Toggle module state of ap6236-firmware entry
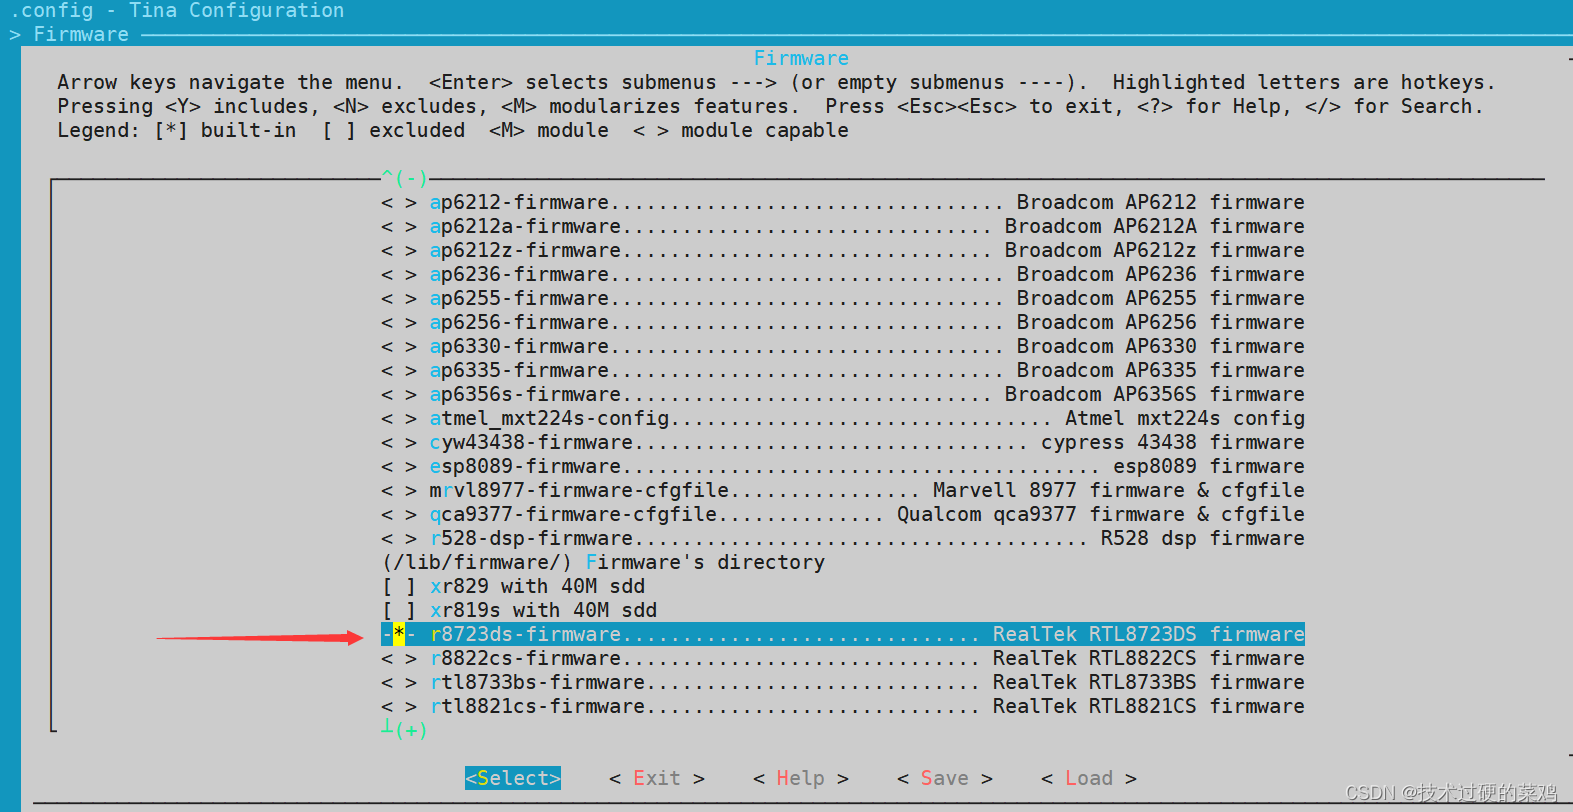Screen dimensions: 1573x812 (x=398, y=275)
